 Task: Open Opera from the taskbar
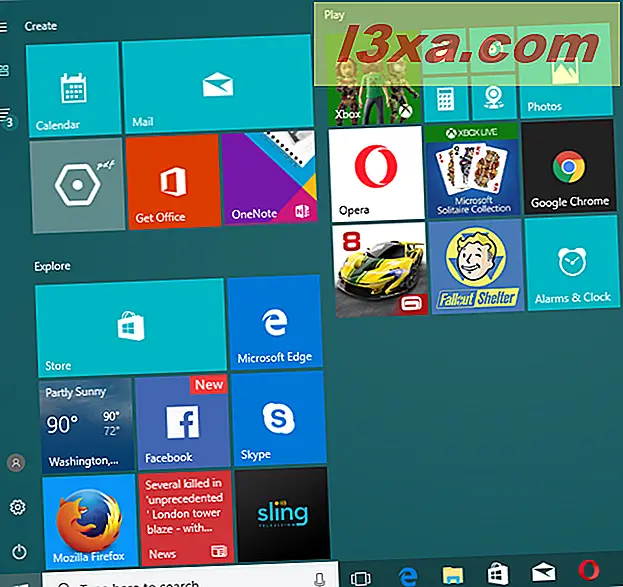coord(589,570)
